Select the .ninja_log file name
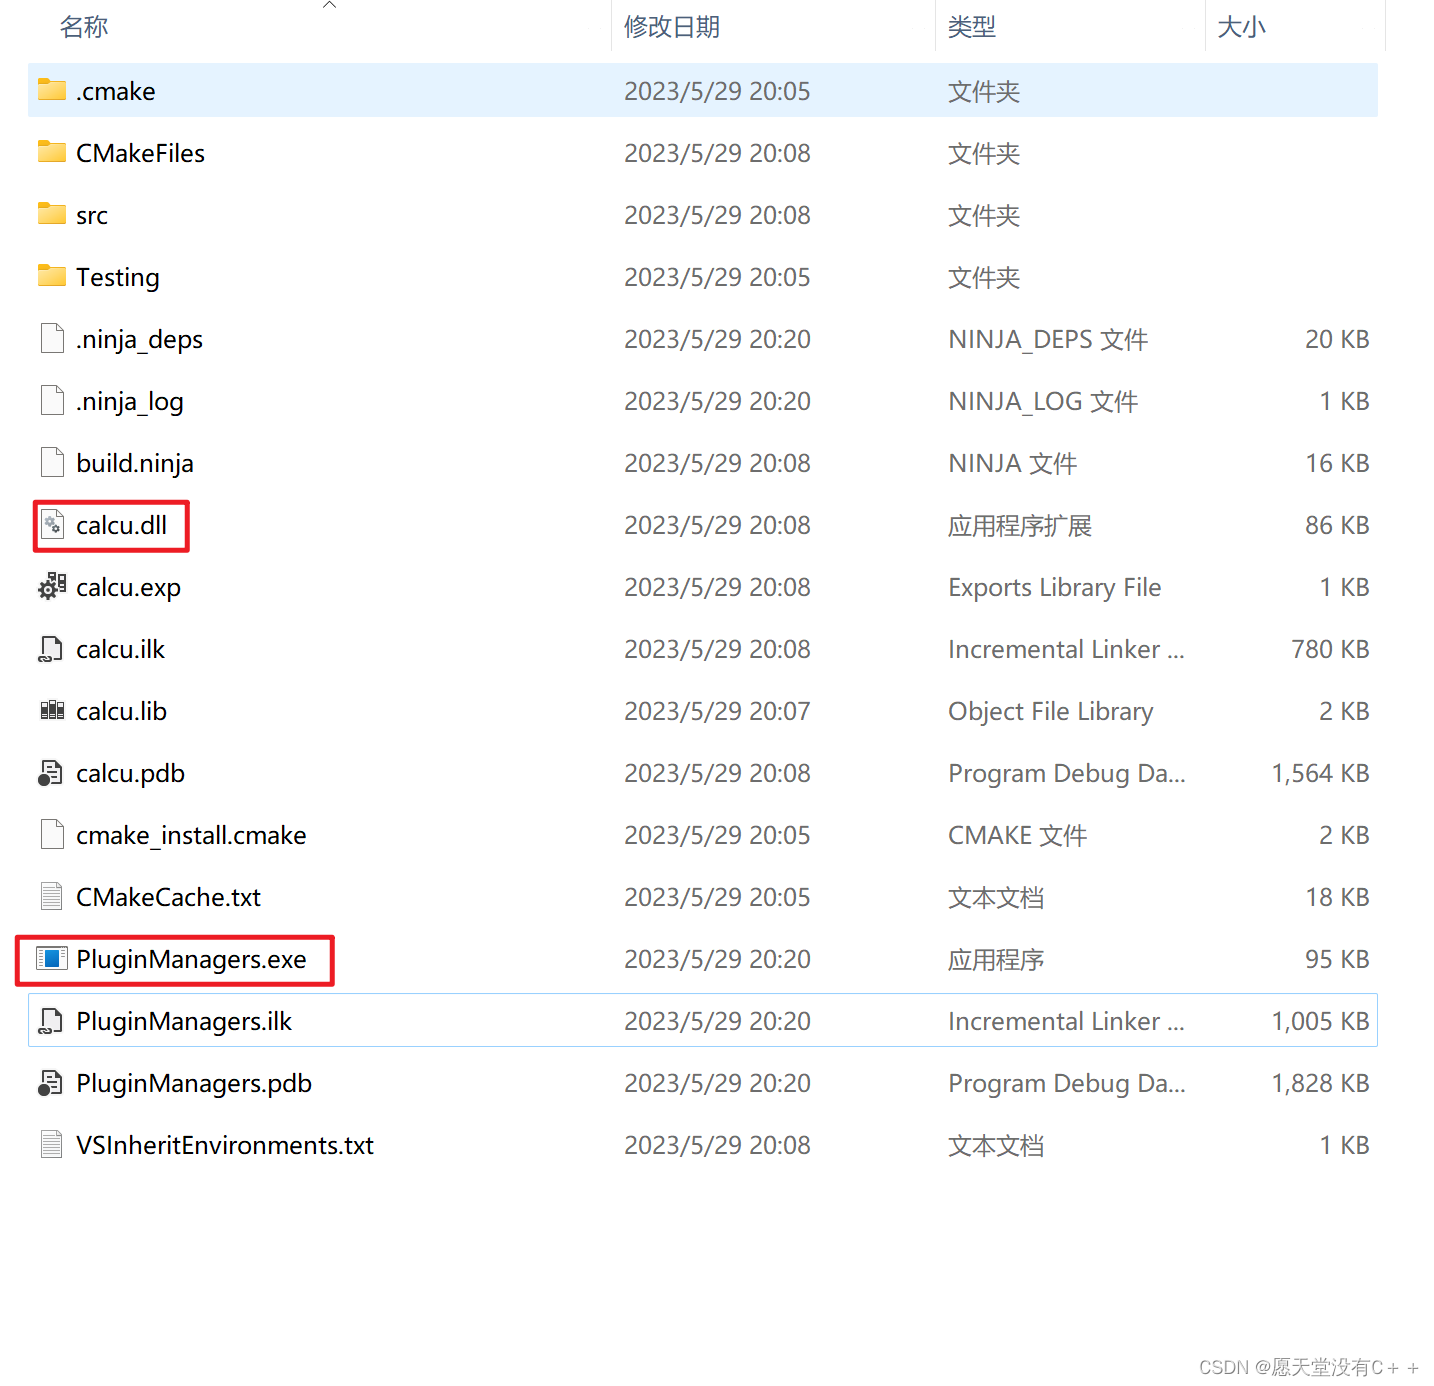1434x1386 pixels. pos(130,401)
